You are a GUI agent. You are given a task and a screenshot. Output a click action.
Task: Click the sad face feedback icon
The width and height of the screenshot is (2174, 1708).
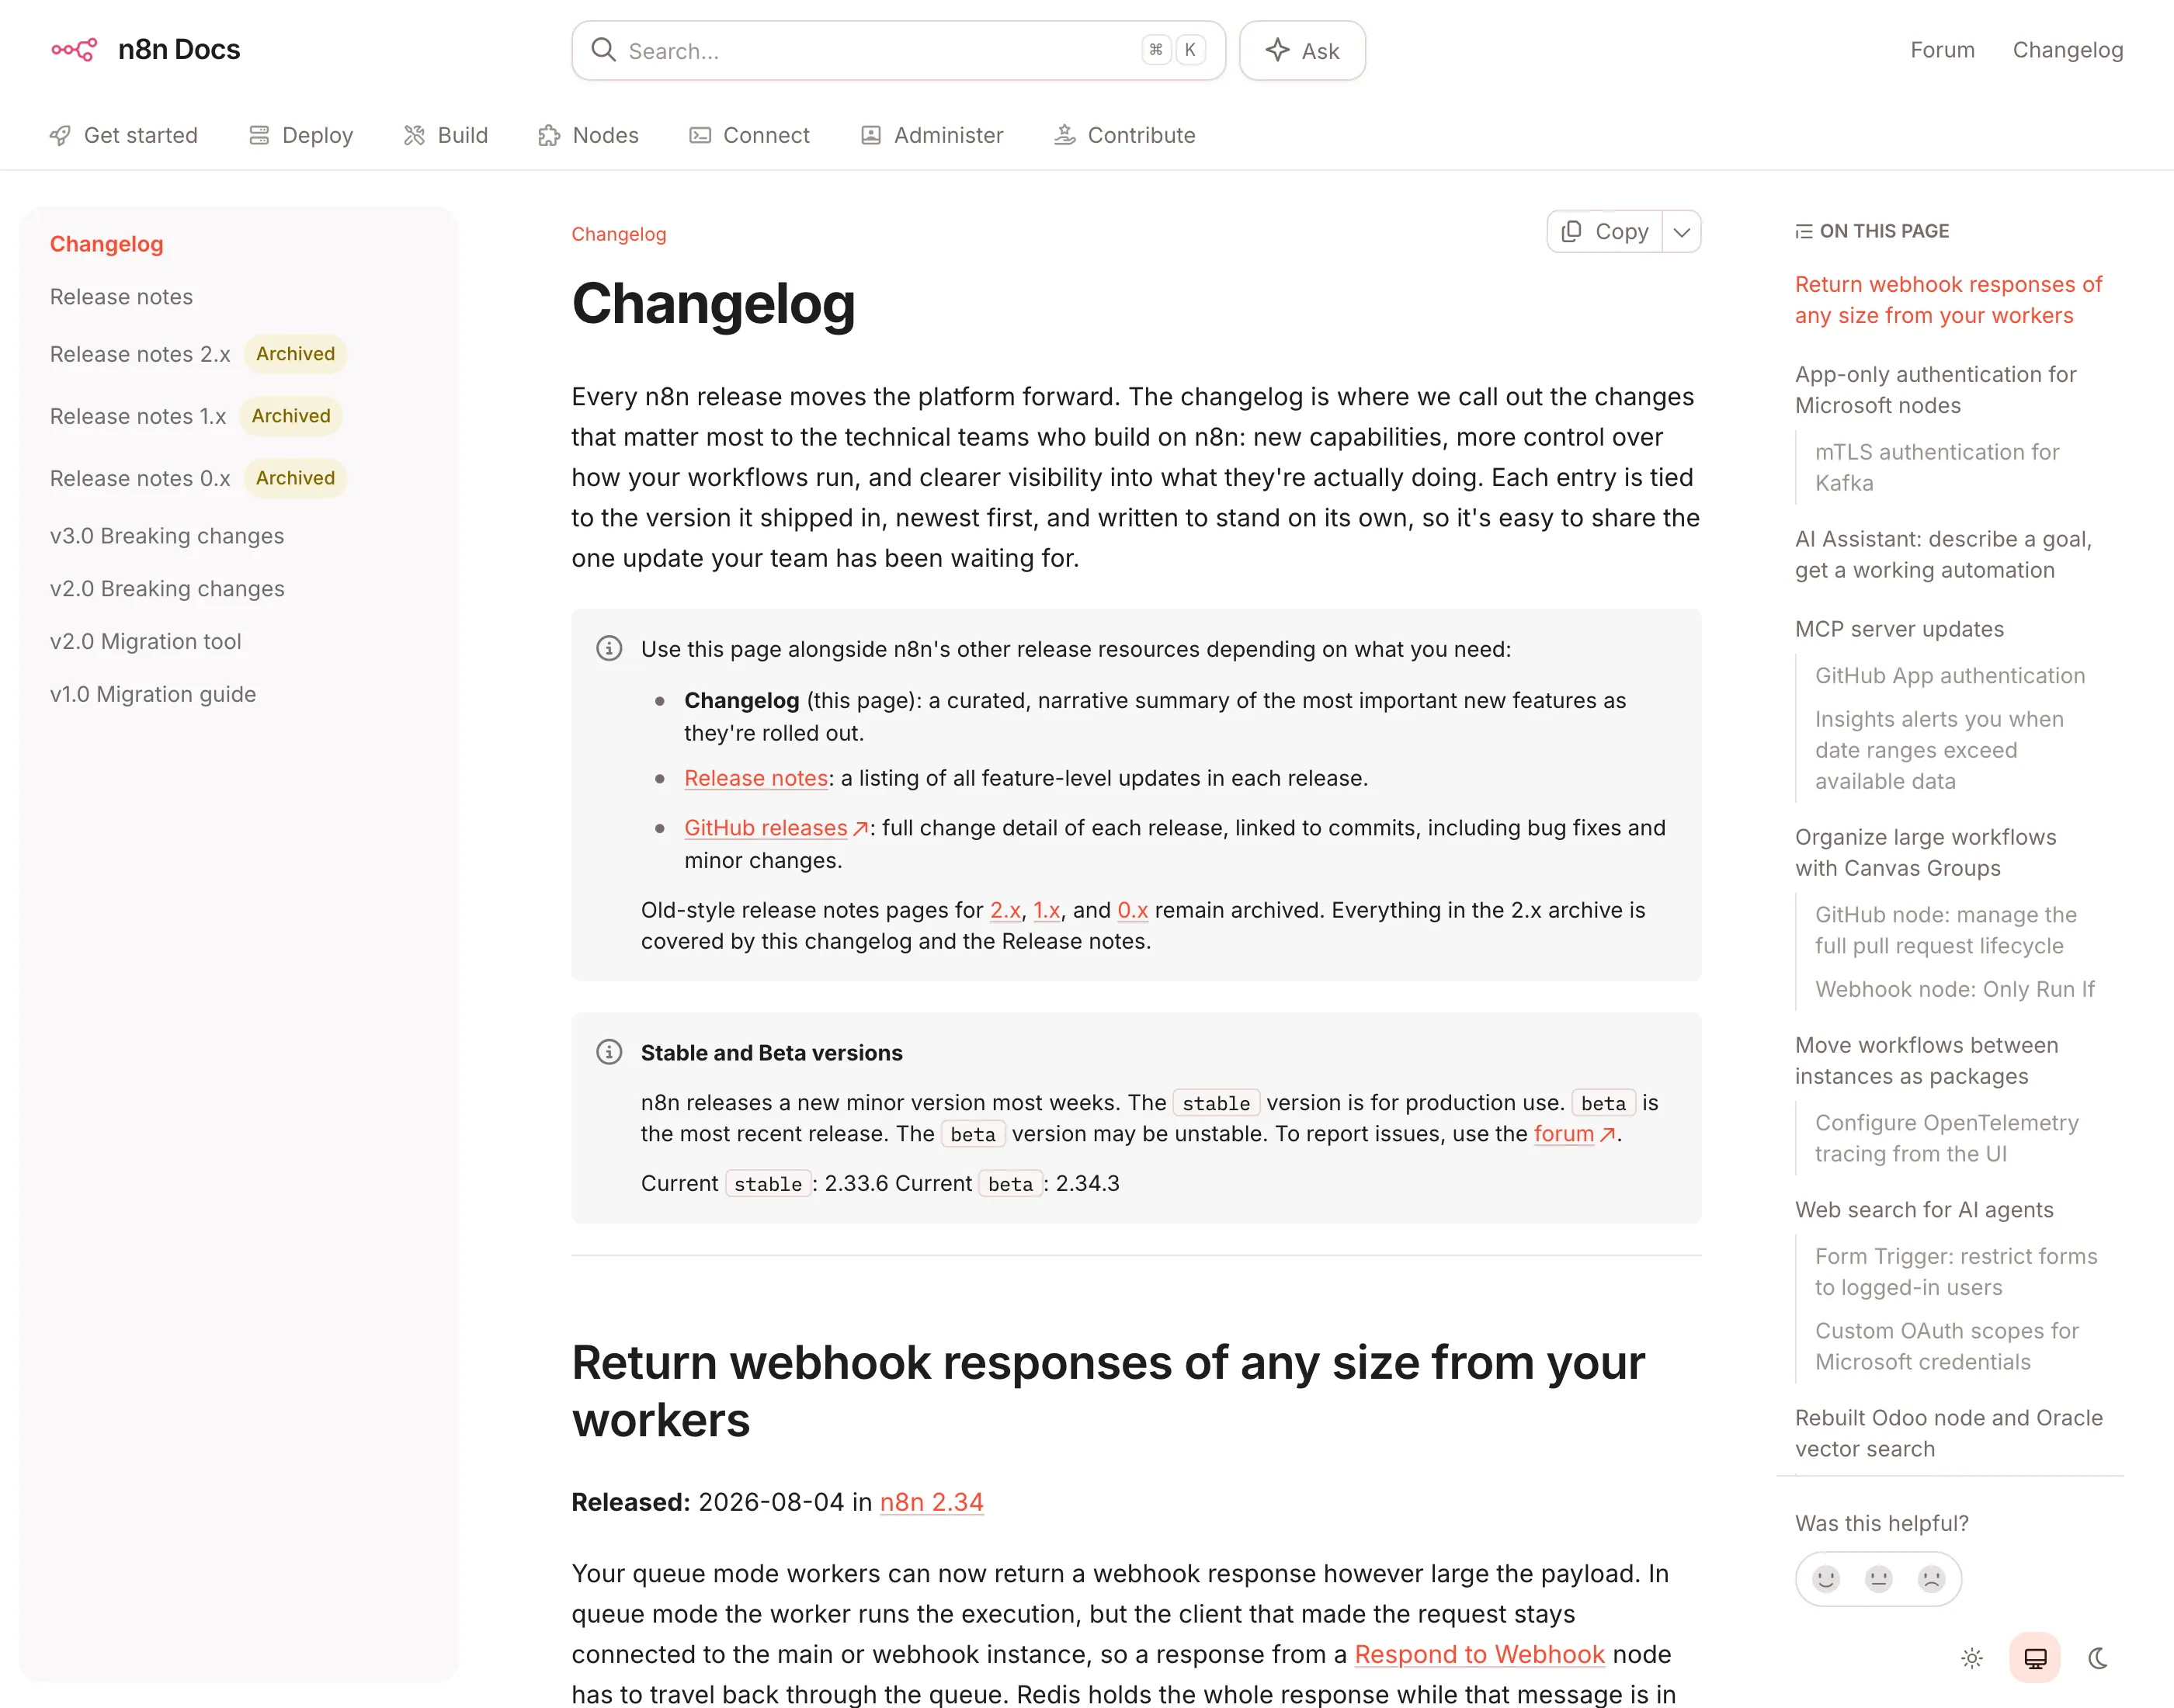[1931, 1579]
